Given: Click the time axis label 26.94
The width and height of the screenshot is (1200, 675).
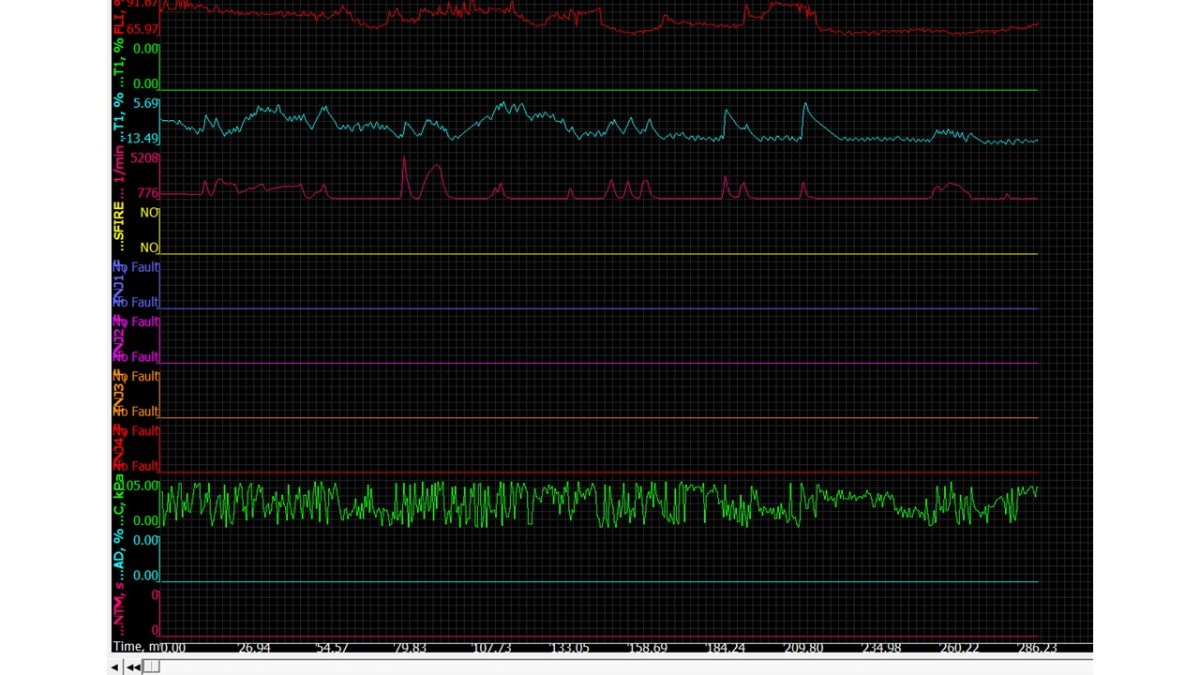Looking at the screenshot, I should click(x=253, y=648).
